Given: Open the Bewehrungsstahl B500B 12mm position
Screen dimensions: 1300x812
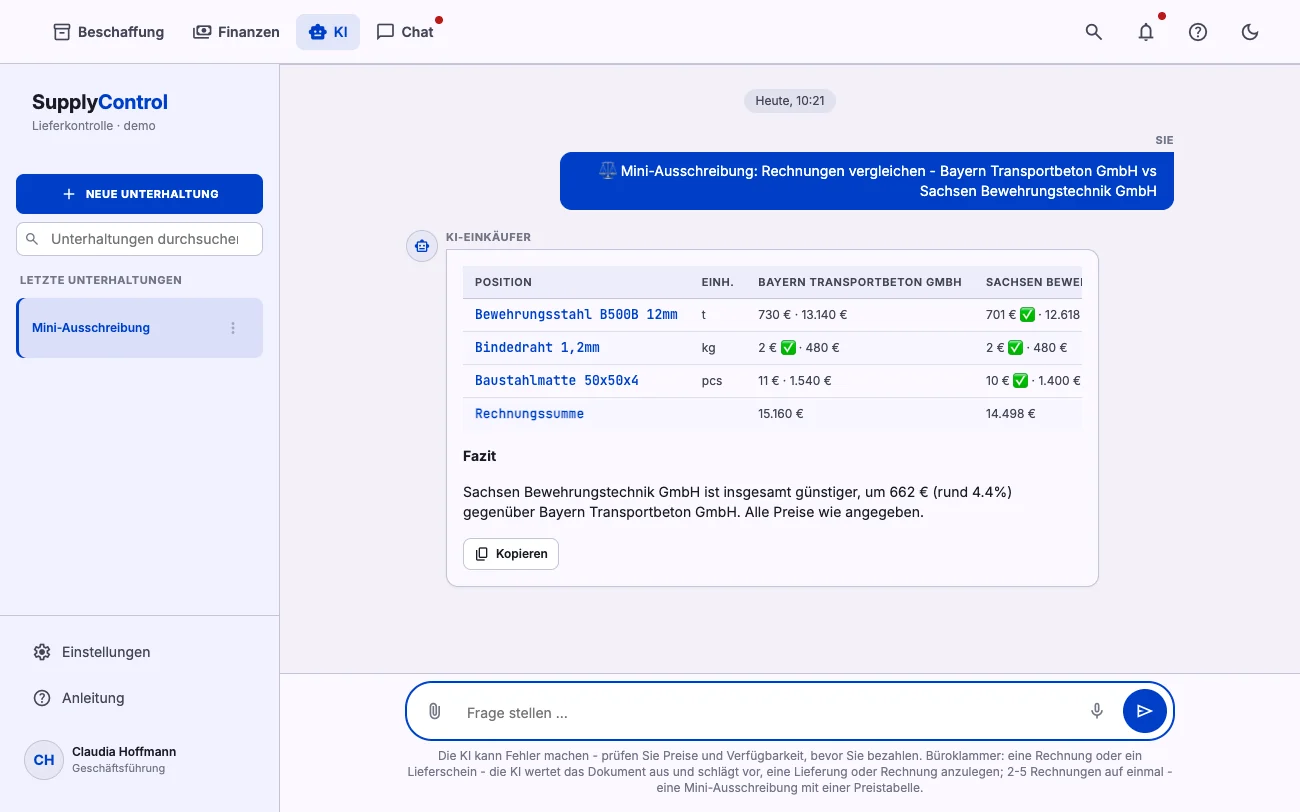Looking at the screenshot, I should click(576, 314).
